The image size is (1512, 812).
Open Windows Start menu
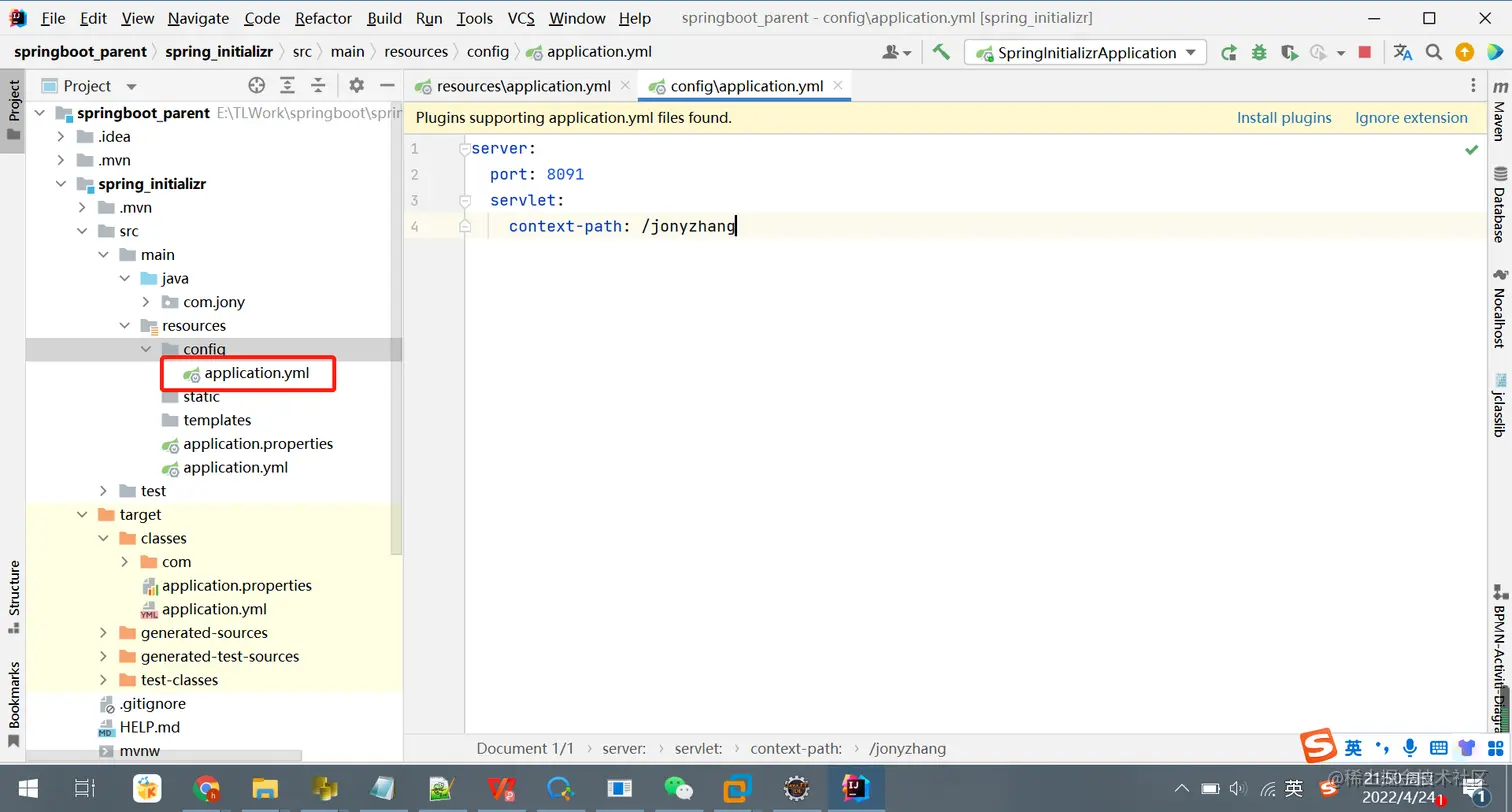pyautogui.click(x=27, y=788)
